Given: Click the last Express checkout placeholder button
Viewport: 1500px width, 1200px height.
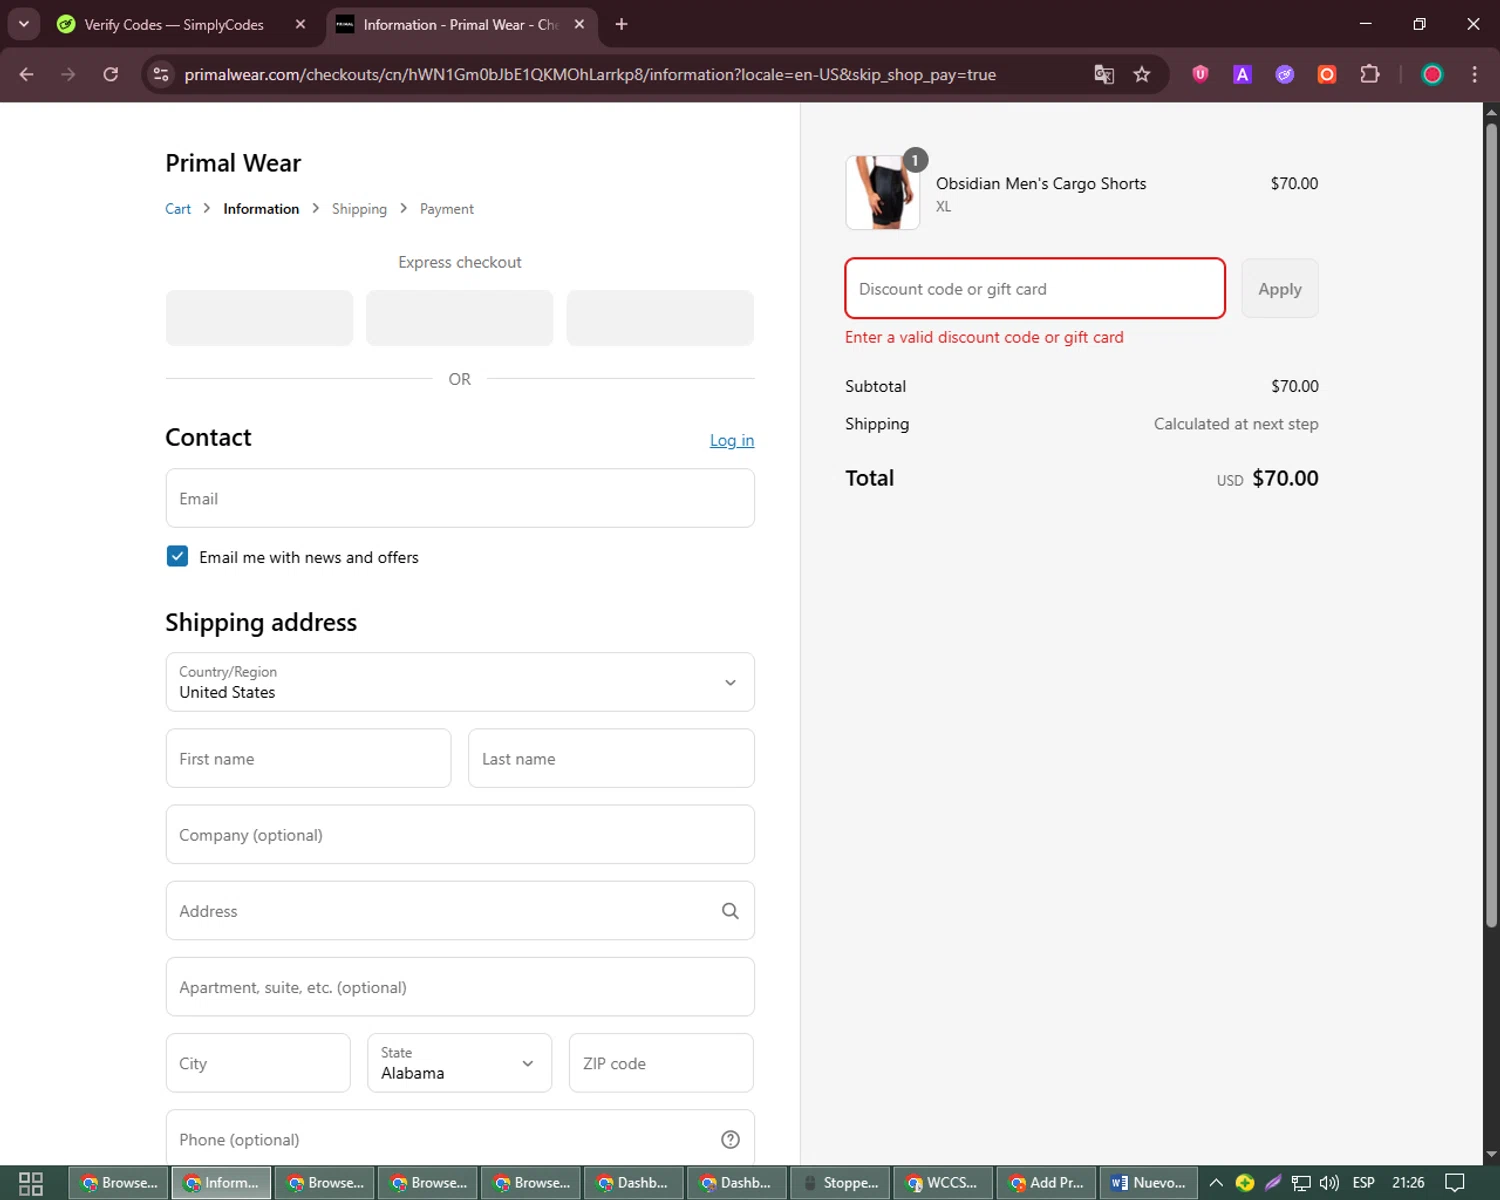Looking at the screenshot, I should [660, 318].
